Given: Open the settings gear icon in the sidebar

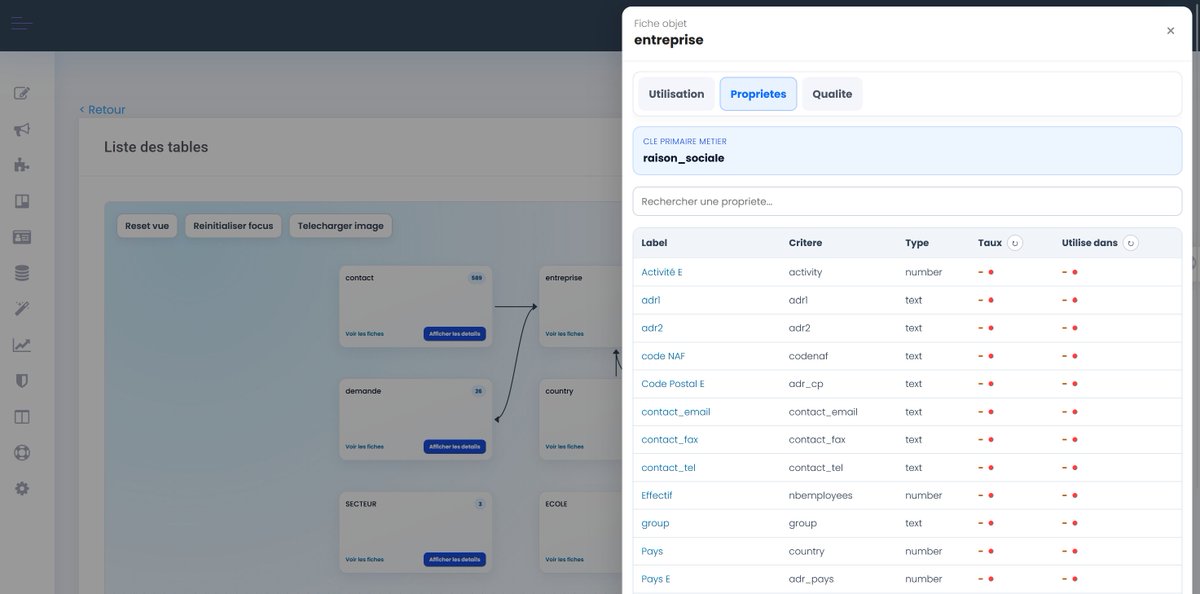Looking at the screenshot, I should (x=22, y=488).
